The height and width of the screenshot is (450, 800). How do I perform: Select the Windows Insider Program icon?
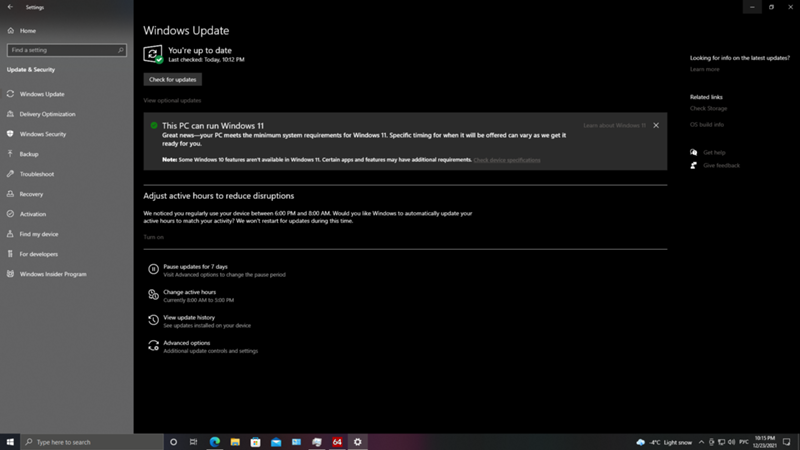(x=10, y=274)
